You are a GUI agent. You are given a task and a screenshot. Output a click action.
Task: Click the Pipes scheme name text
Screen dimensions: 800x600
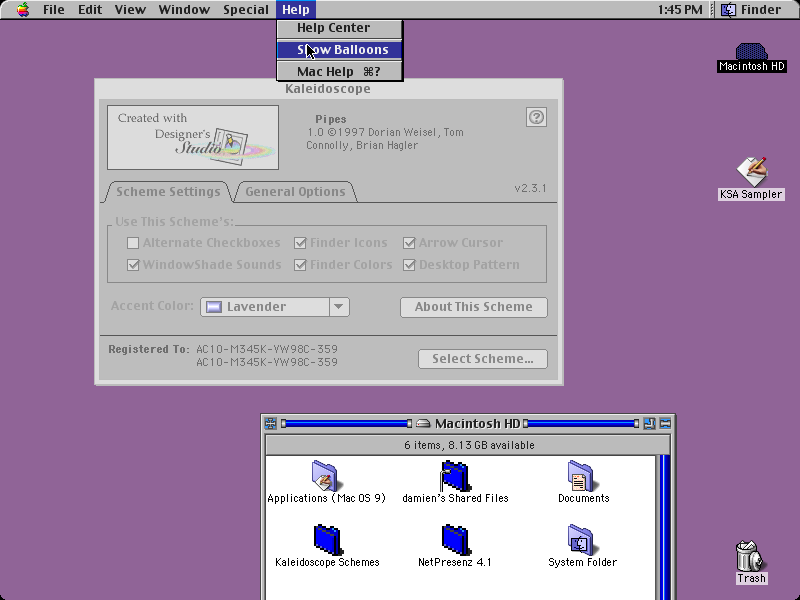click(331, 119)
